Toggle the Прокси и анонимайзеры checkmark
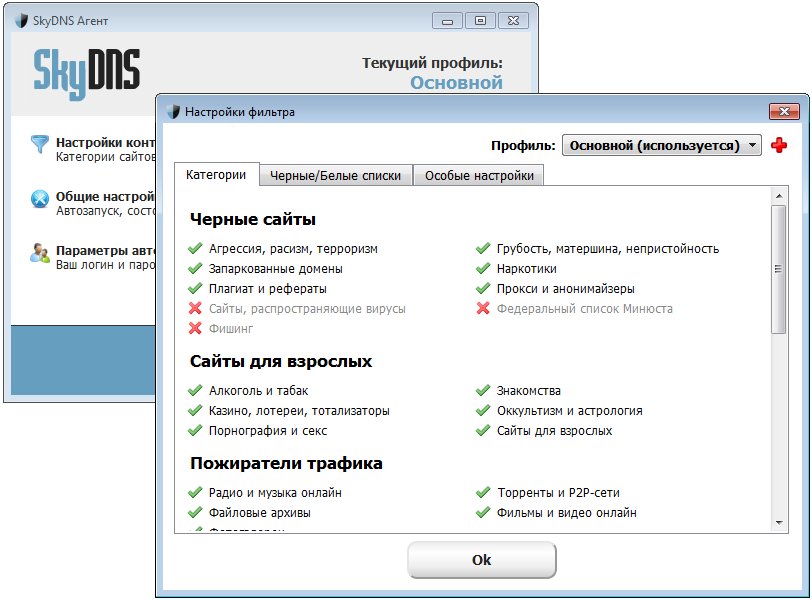812x600 pixels. tap(483, 288)
